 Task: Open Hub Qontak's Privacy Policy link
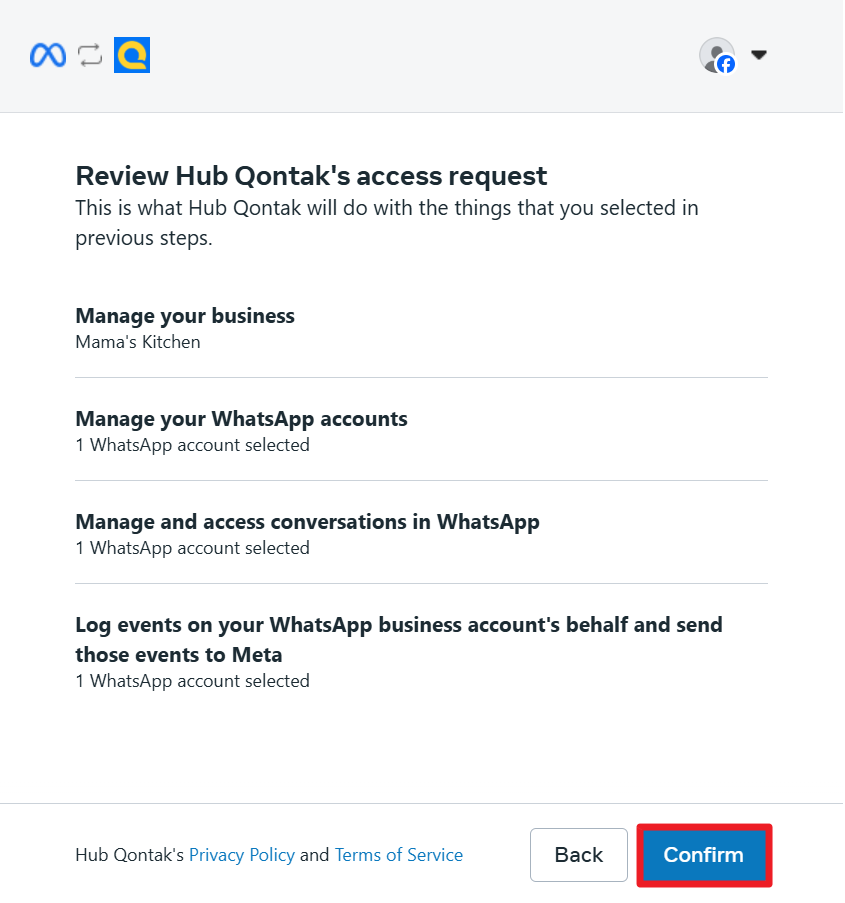coord(241,855)
